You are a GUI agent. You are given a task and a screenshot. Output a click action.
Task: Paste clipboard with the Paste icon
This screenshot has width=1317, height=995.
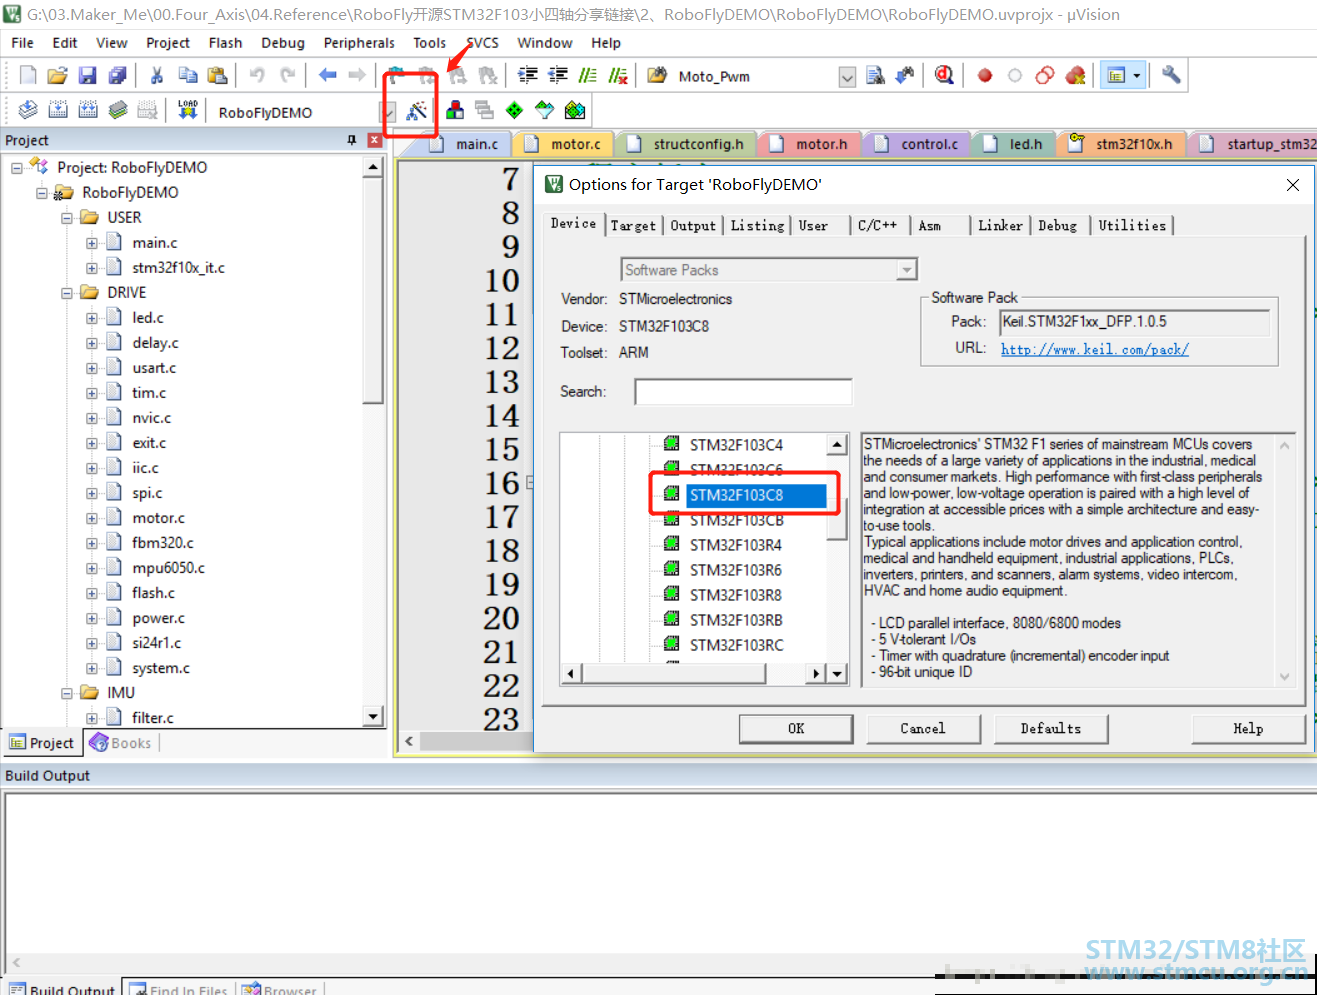click(x=217, y=76)
